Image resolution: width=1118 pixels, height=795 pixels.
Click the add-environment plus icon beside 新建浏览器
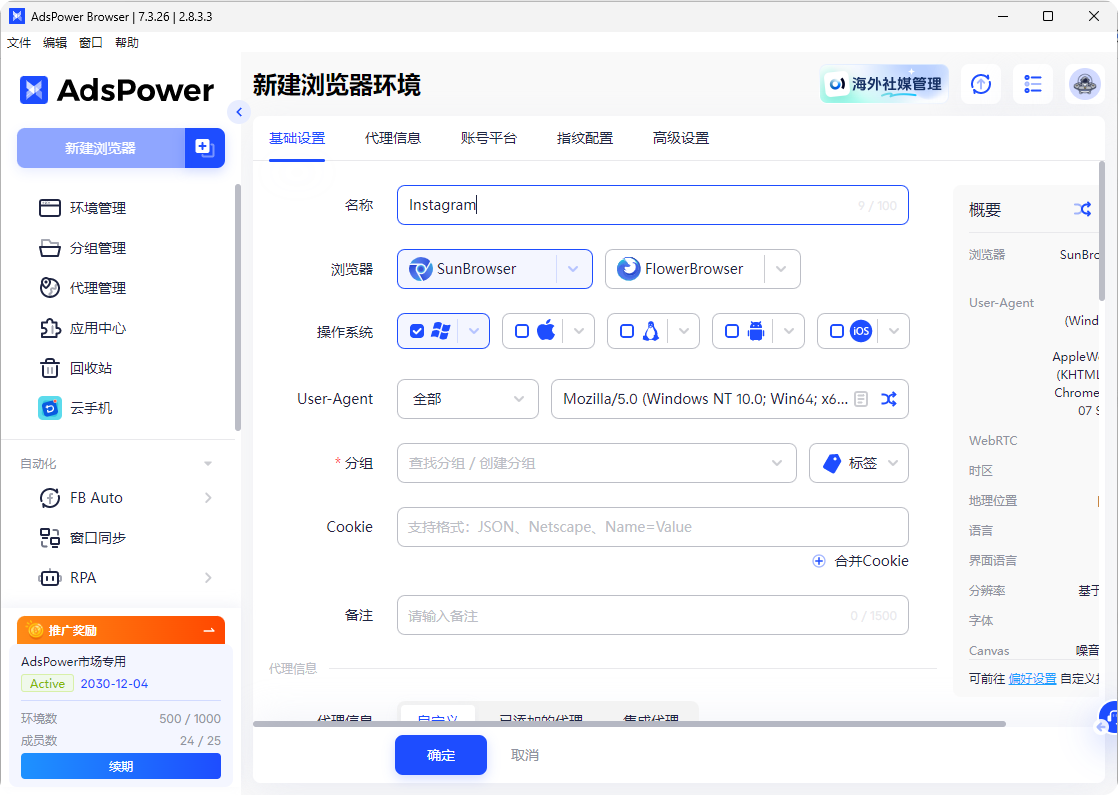click(204, 147)
